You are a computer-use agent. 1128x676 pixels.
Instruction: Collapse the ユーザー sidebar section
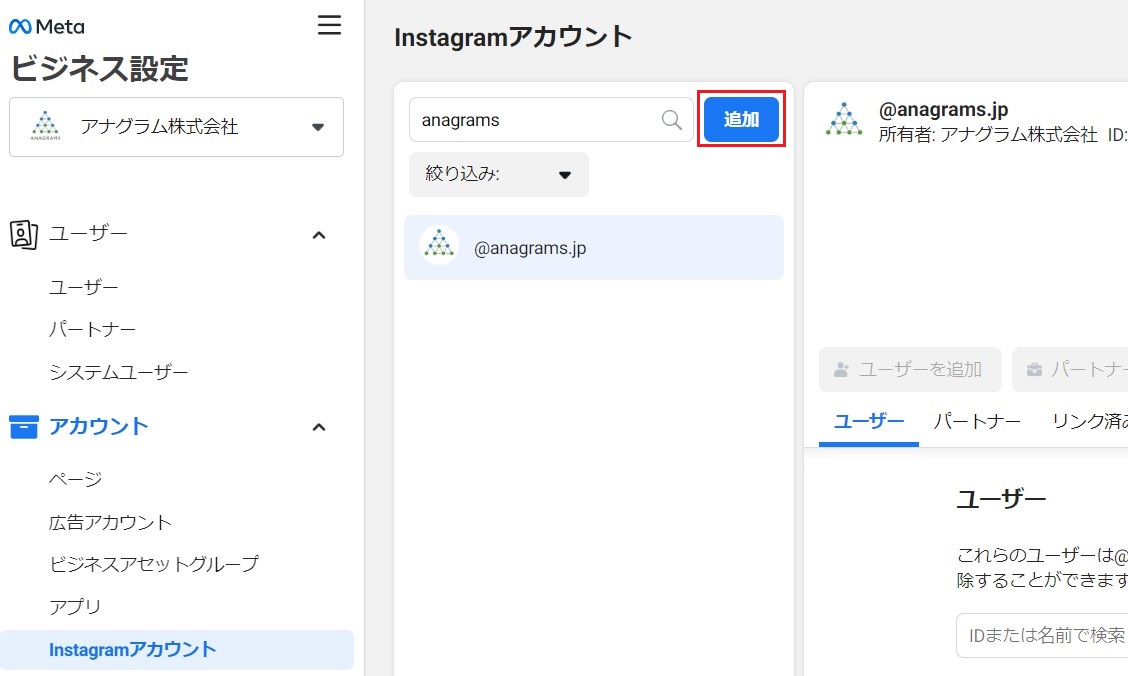click(x=318, y=235)
